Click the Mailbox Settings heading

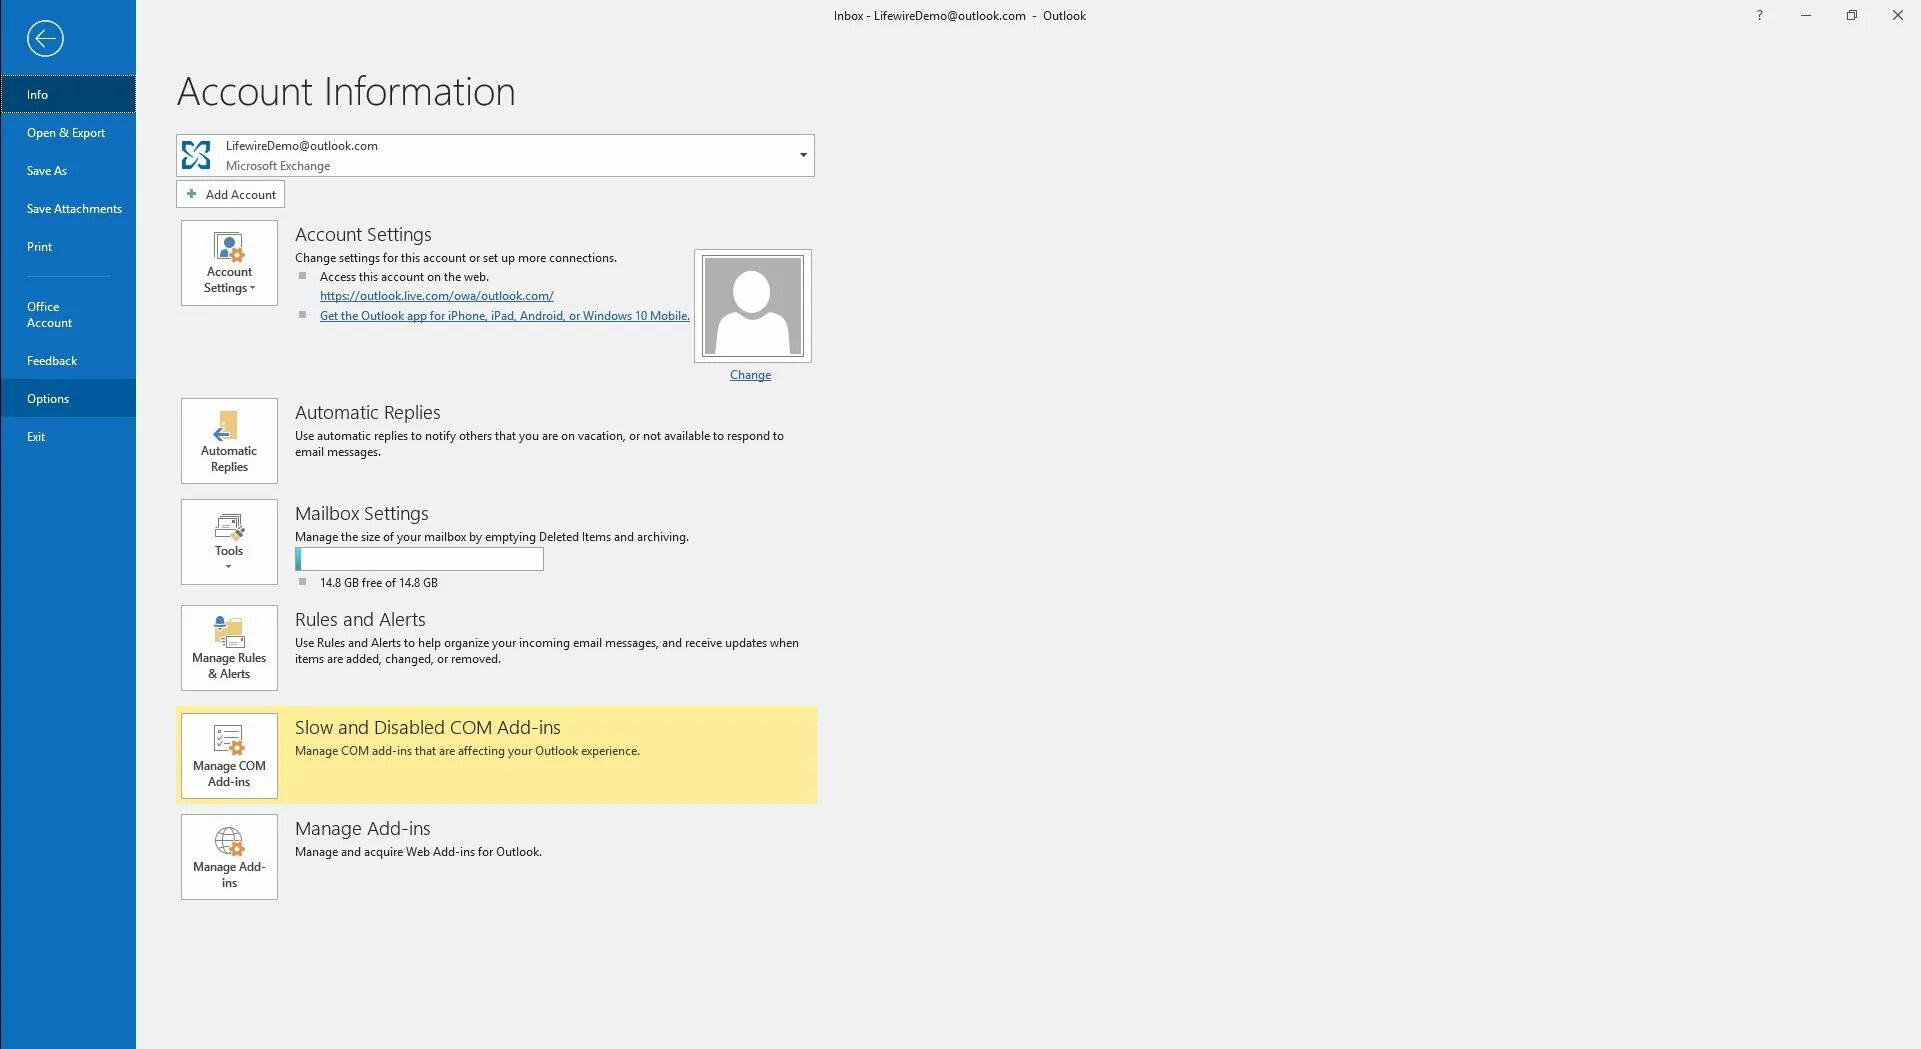click(x=362, y=514)
